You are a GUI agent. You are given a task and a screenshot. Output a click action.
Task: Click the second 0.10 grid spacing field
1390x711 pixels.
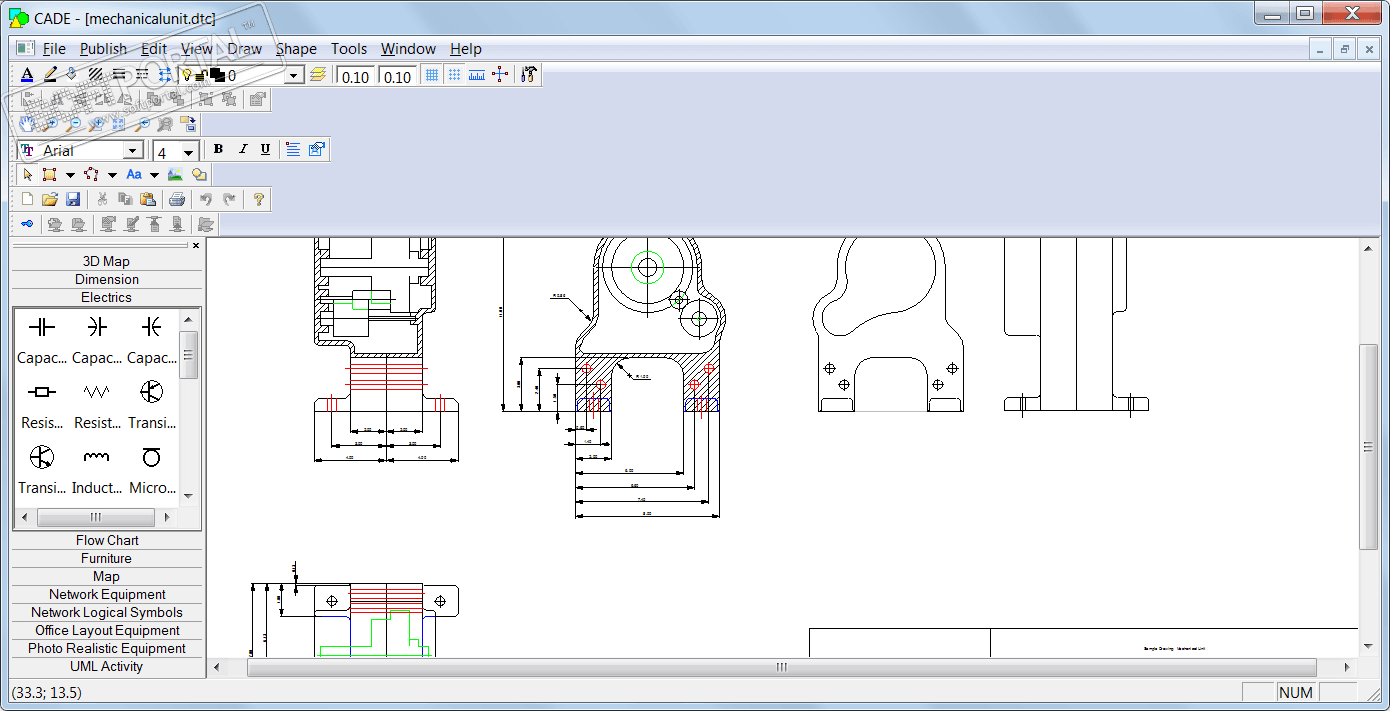click(398, 76)
